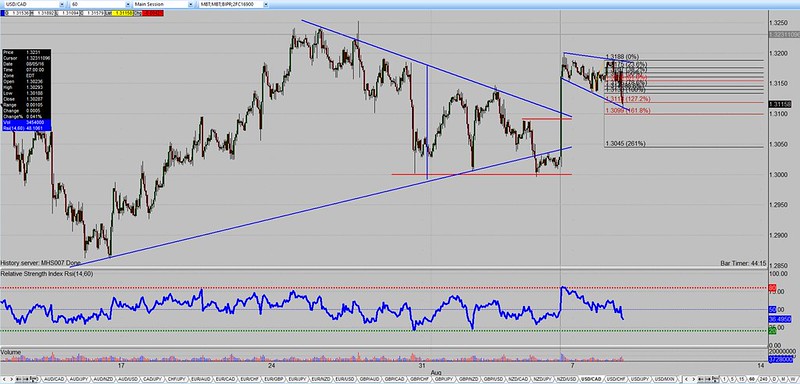Switch to the CAD/JPY tab
This screenshot has height=384, width=800.
[152, 379]
